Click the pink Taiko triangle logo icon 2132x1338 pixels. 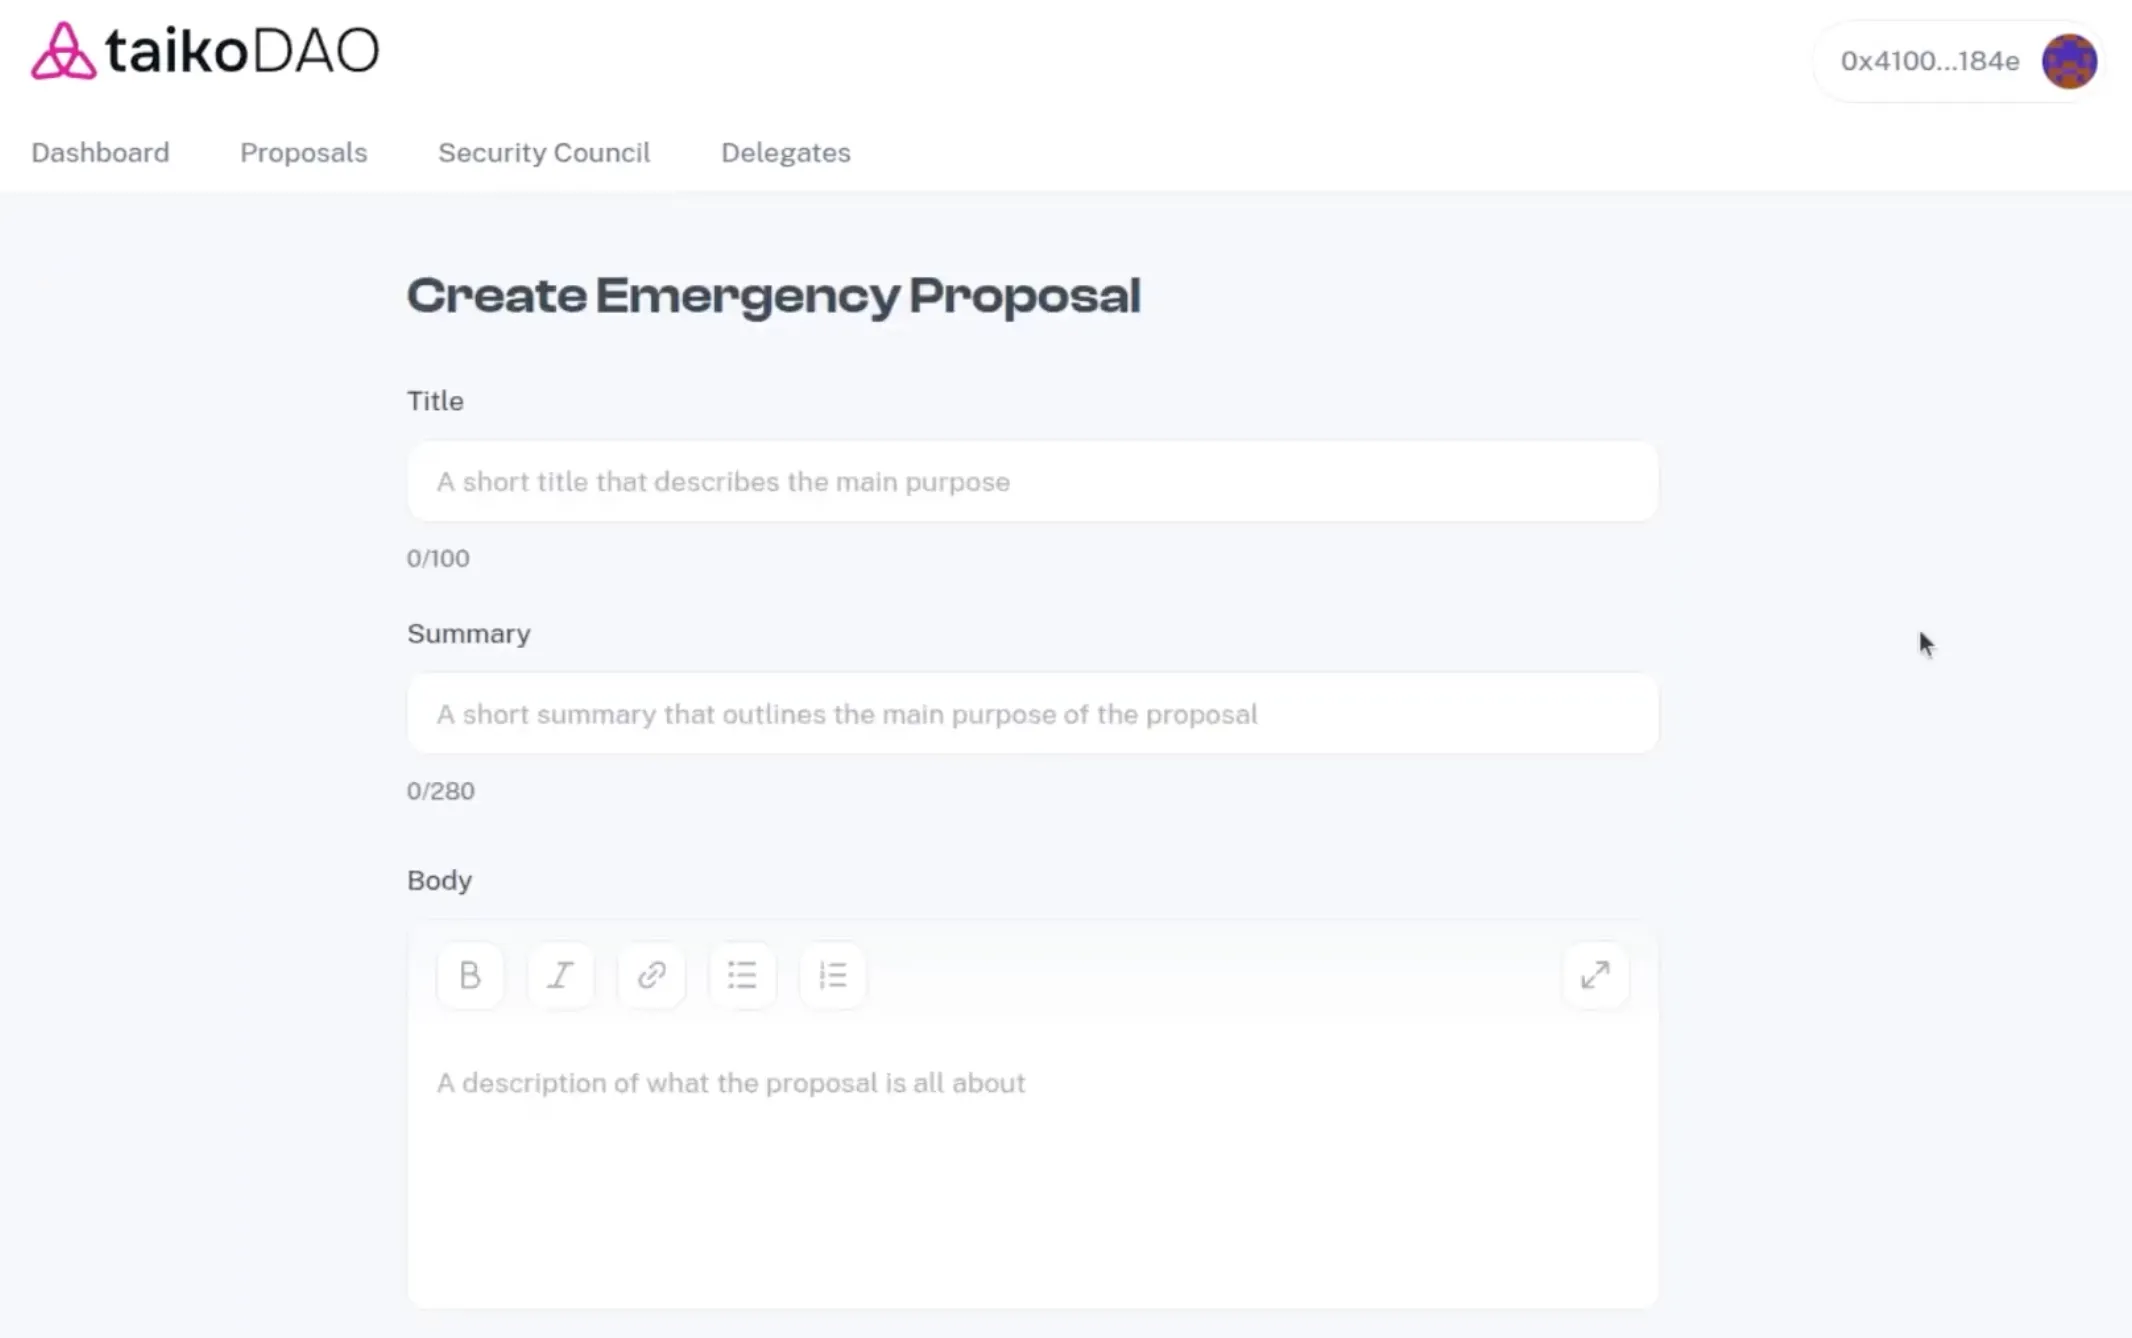[63, 50]
